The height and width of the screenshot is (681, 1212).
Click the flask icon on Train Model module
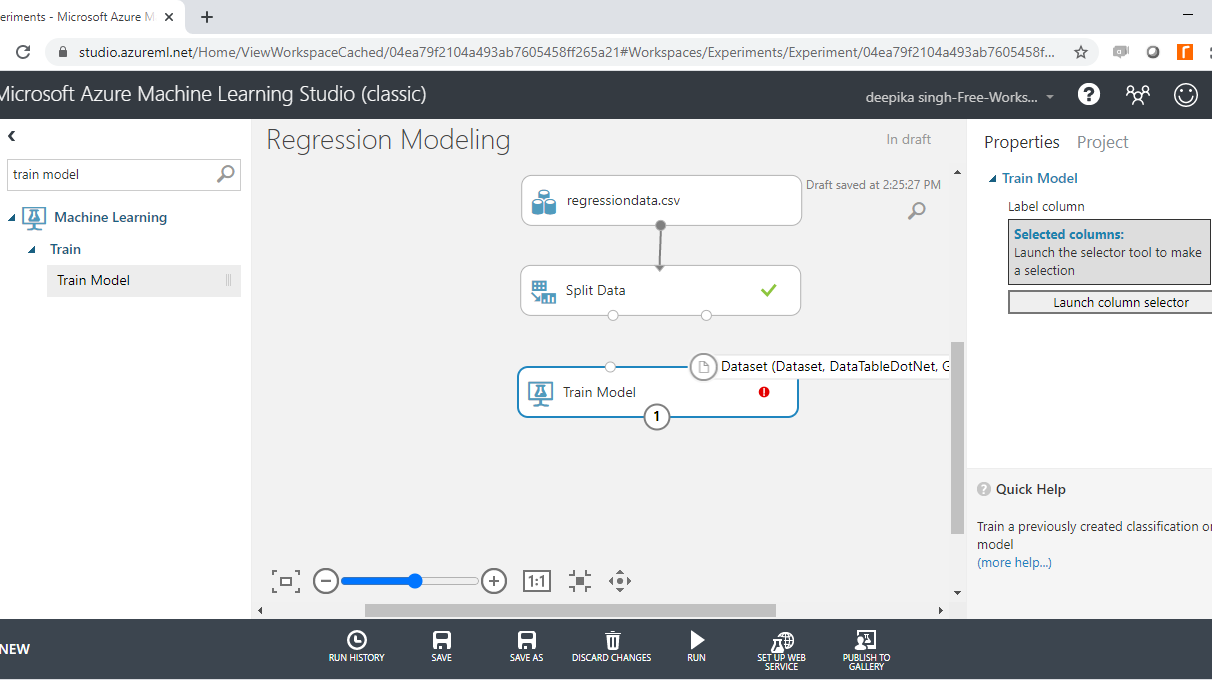541,393
